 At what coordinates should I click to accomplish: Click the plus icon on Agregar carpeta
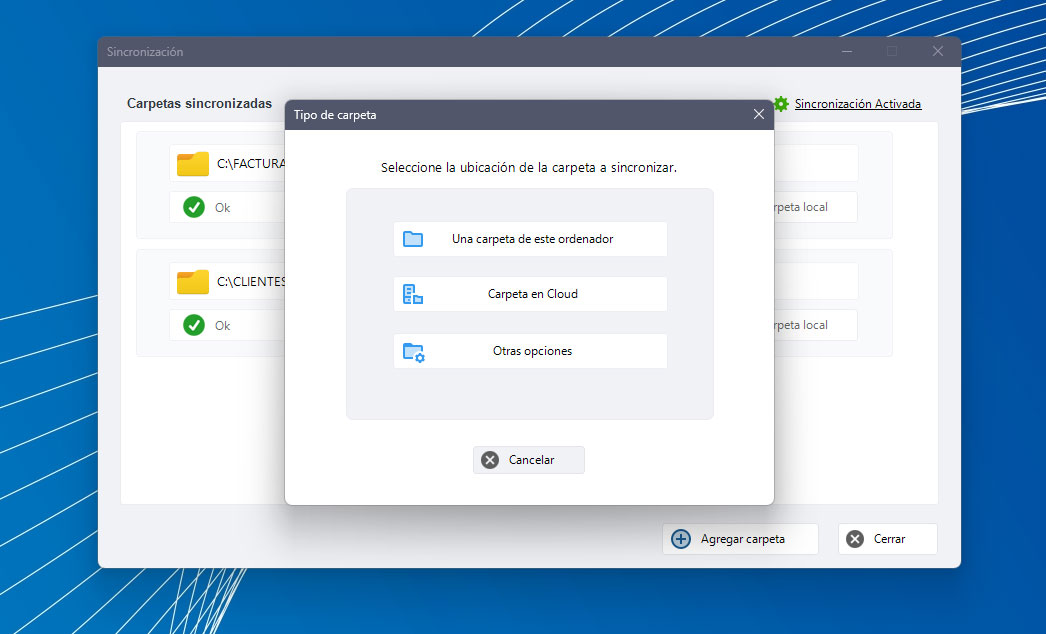coord(681,539)
